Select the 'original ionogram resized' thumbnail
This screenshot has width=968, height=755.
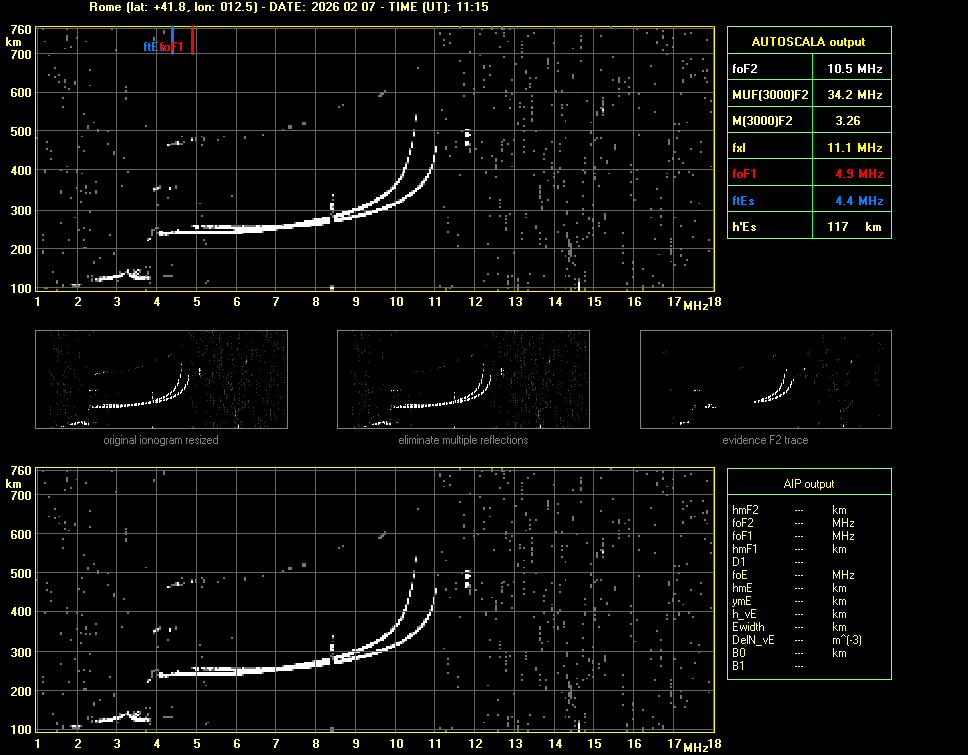click(161, 380)
